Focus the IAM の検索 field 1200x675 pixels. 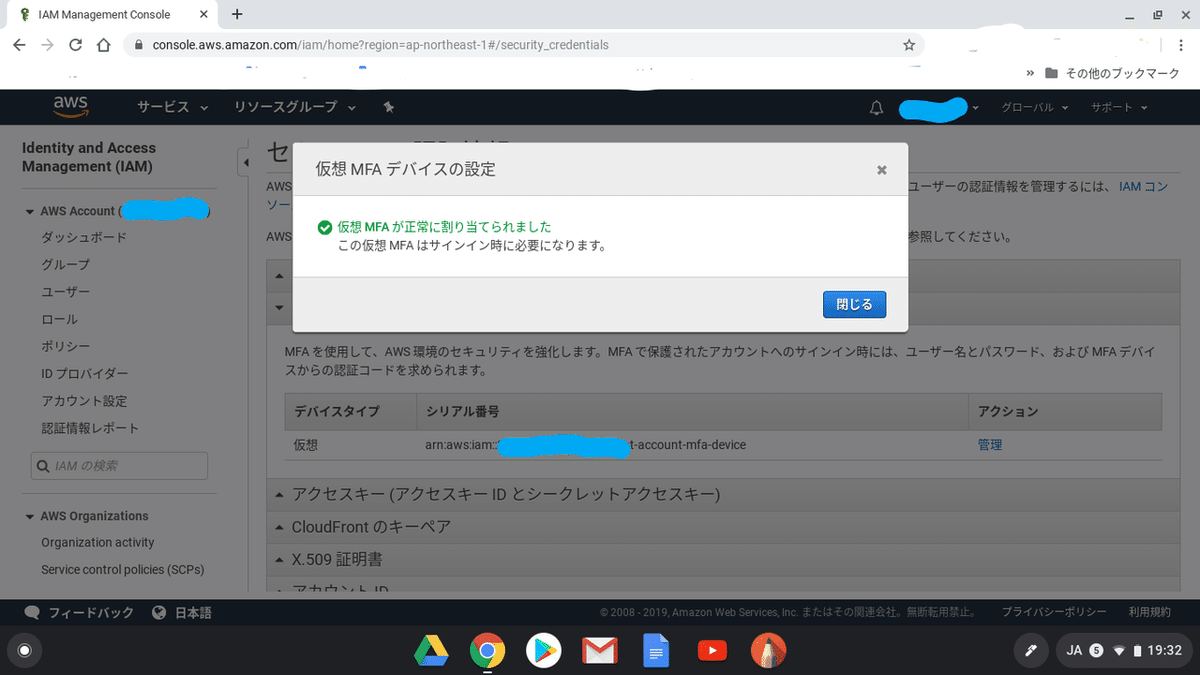[x=119, y=466]
